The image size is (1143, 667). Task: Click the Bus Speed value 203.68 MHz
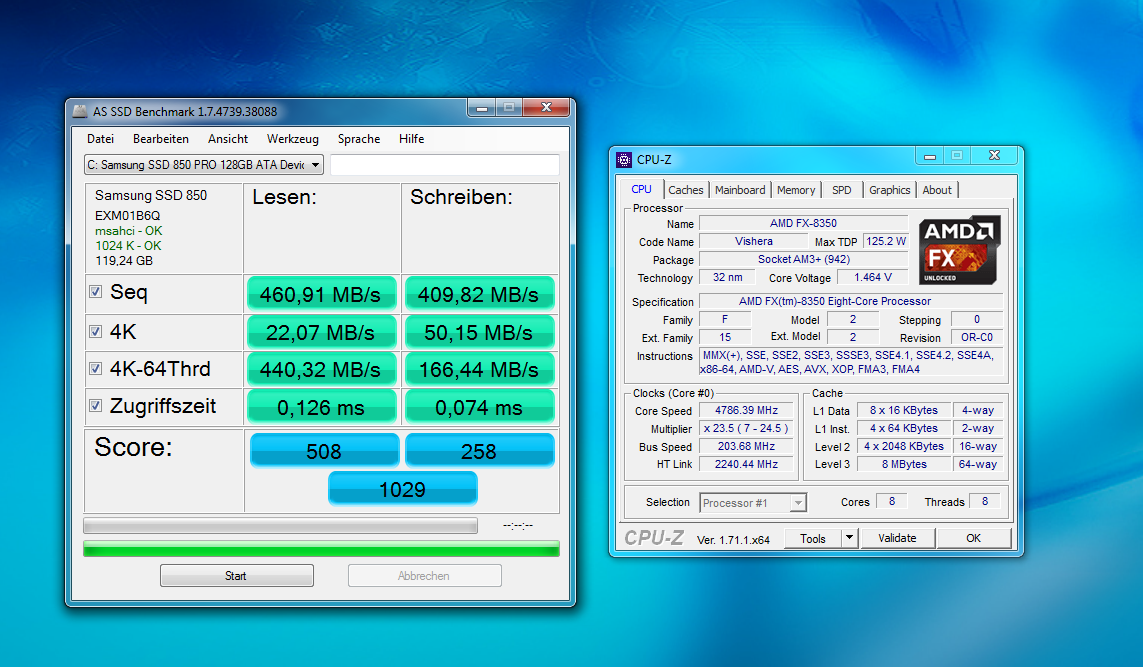(x=746, y=446)
